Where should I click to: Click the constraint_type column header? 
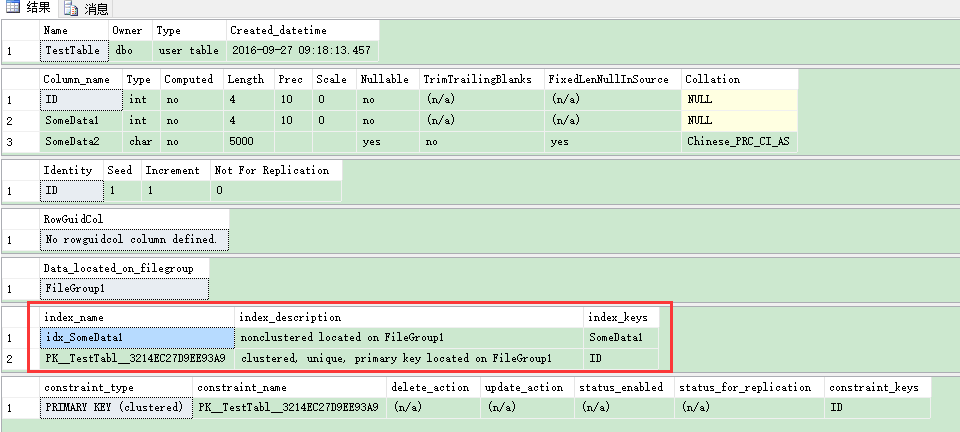tap(116, 387)
